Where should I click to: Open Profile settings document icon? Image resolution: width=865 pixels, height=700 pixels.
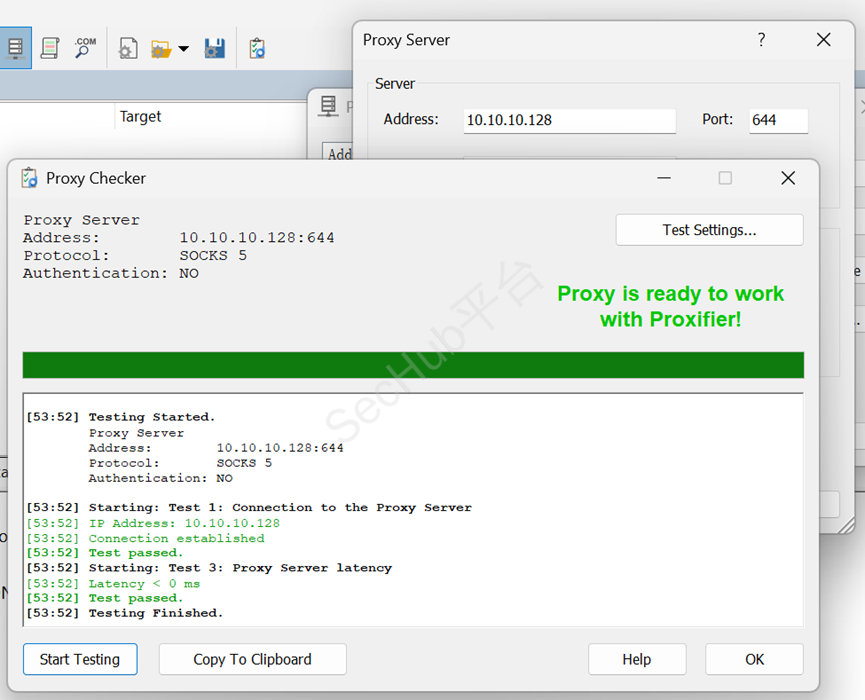pos(128,49)
